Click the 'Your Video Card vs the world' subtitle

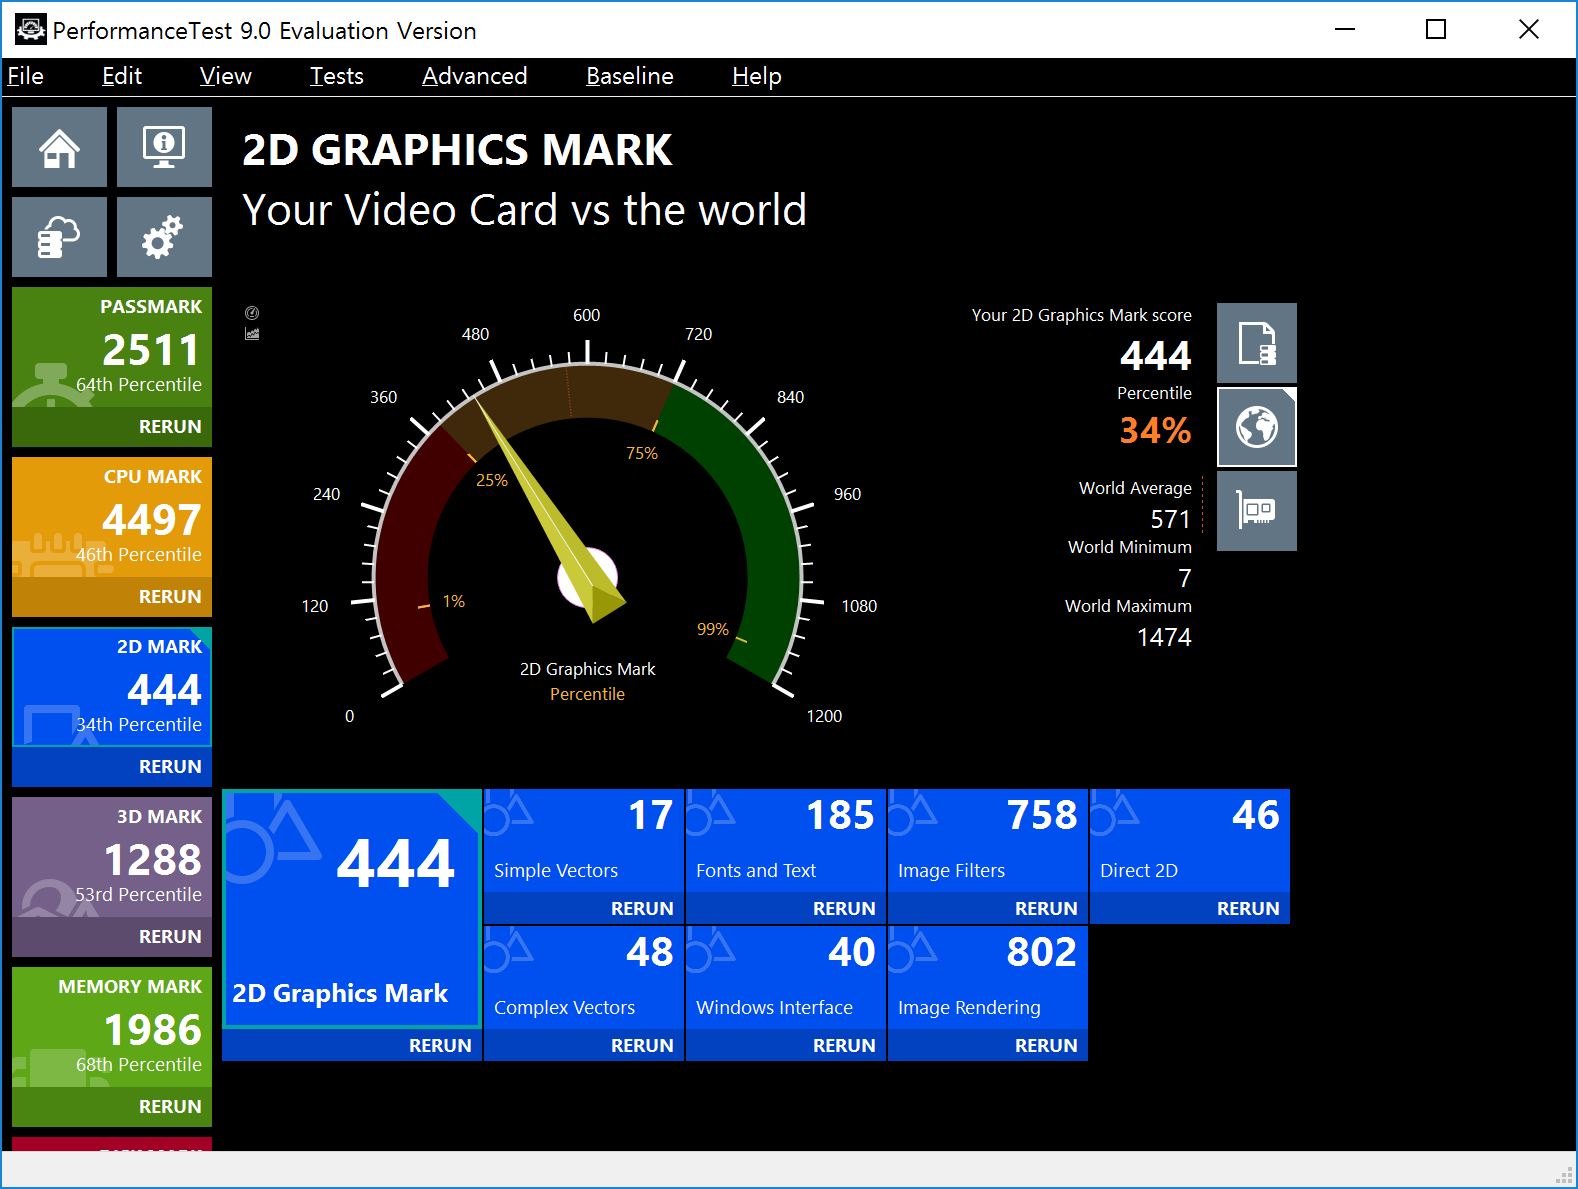tap(524, 210)
